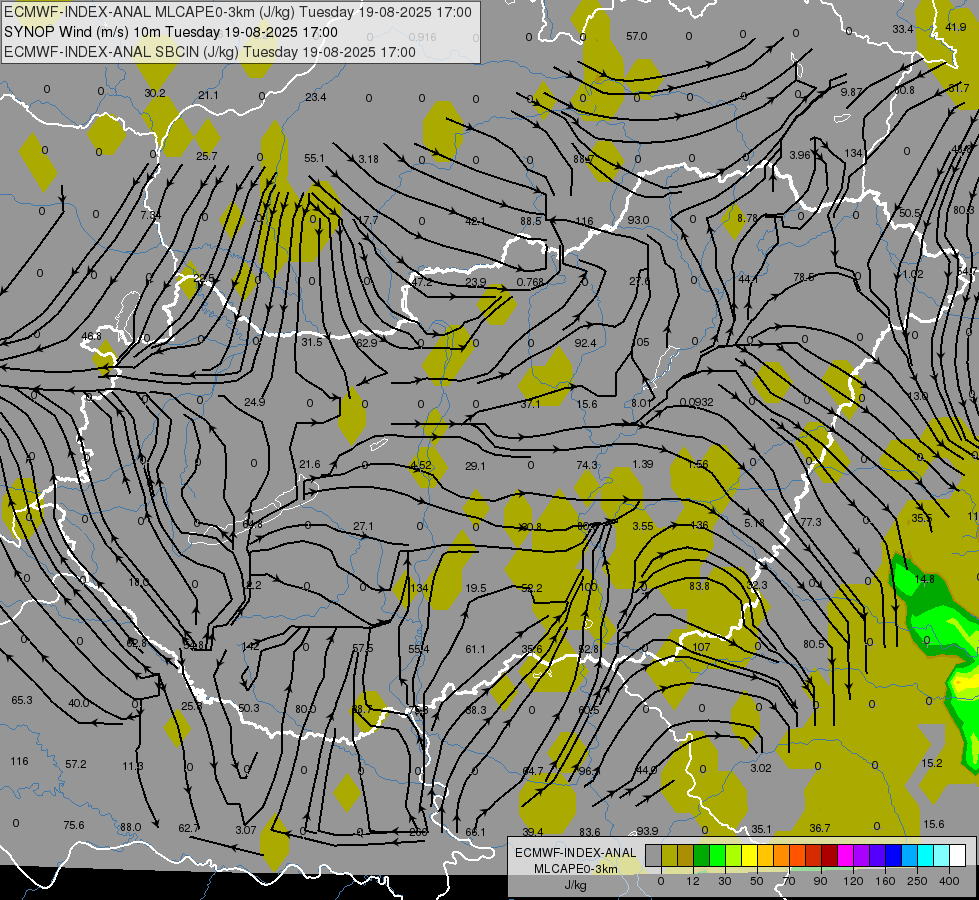Click the map value '50.3'
This screenshot has width=979, height=900.
(x=248, y=708)
